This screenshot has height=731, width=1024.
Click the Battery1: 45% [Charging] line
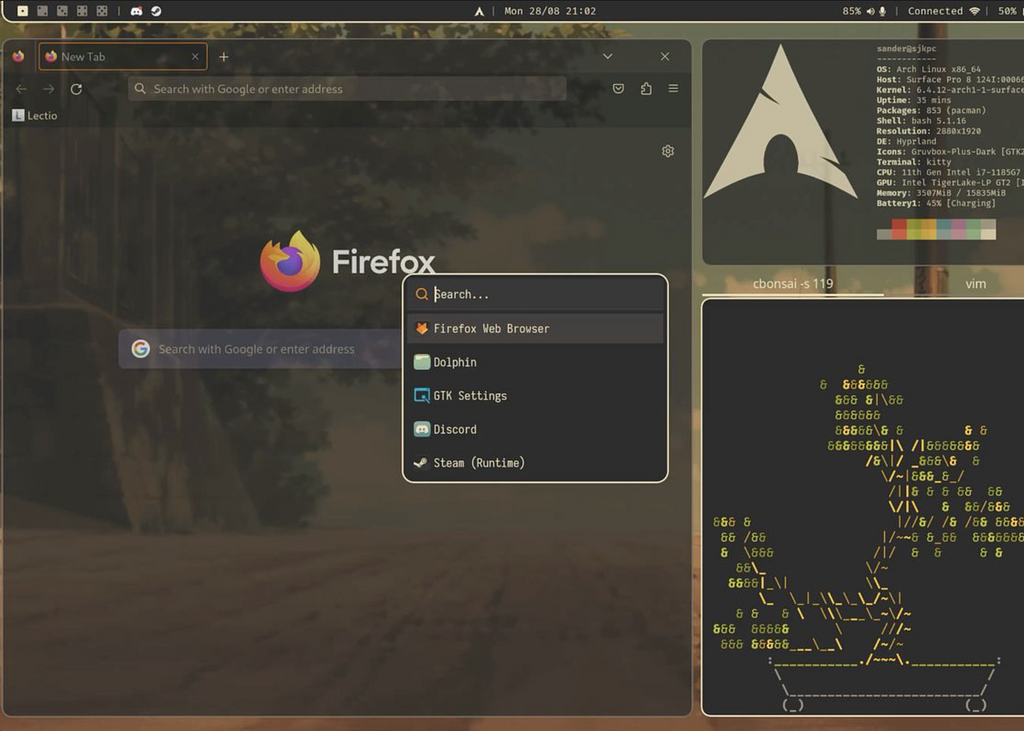[936, 203]
